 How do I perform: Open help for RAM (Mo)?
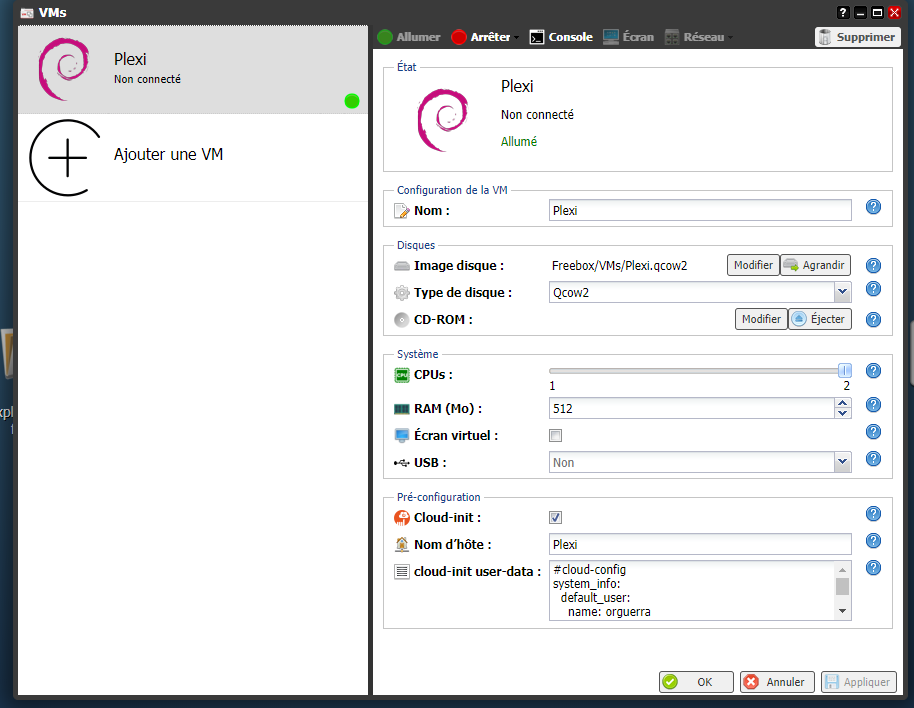873,404
